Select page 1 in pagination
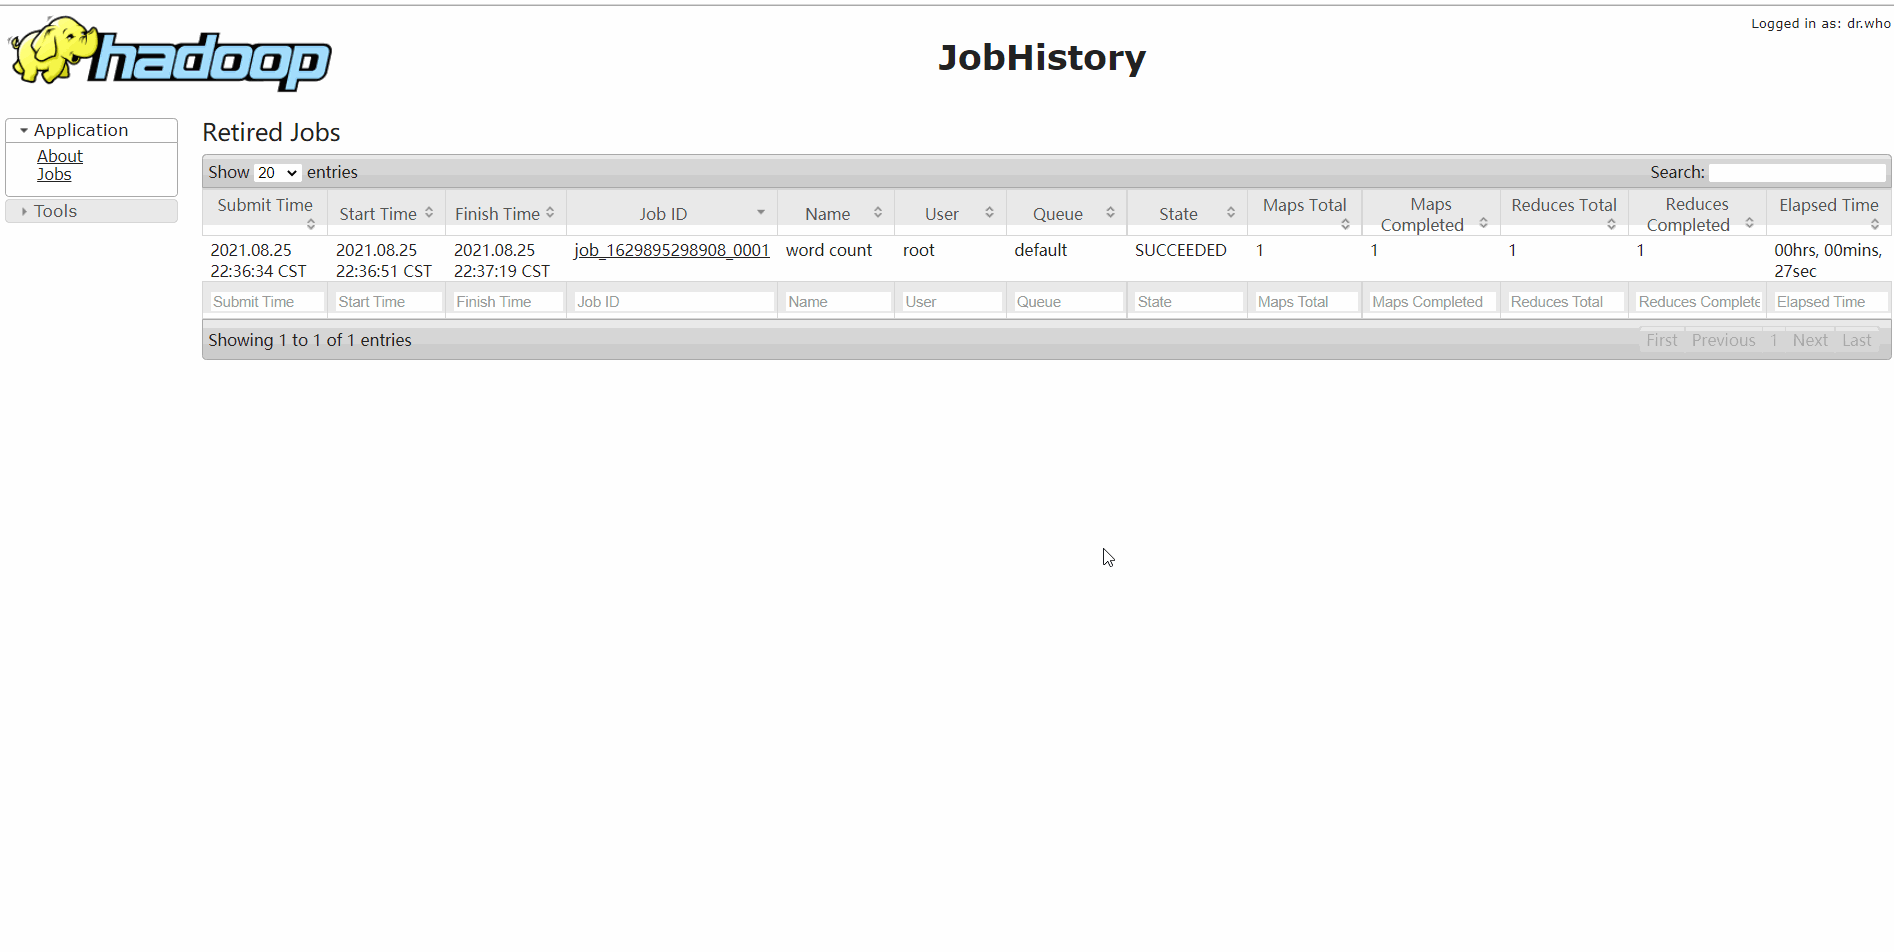 click(x=1774, y=340)
